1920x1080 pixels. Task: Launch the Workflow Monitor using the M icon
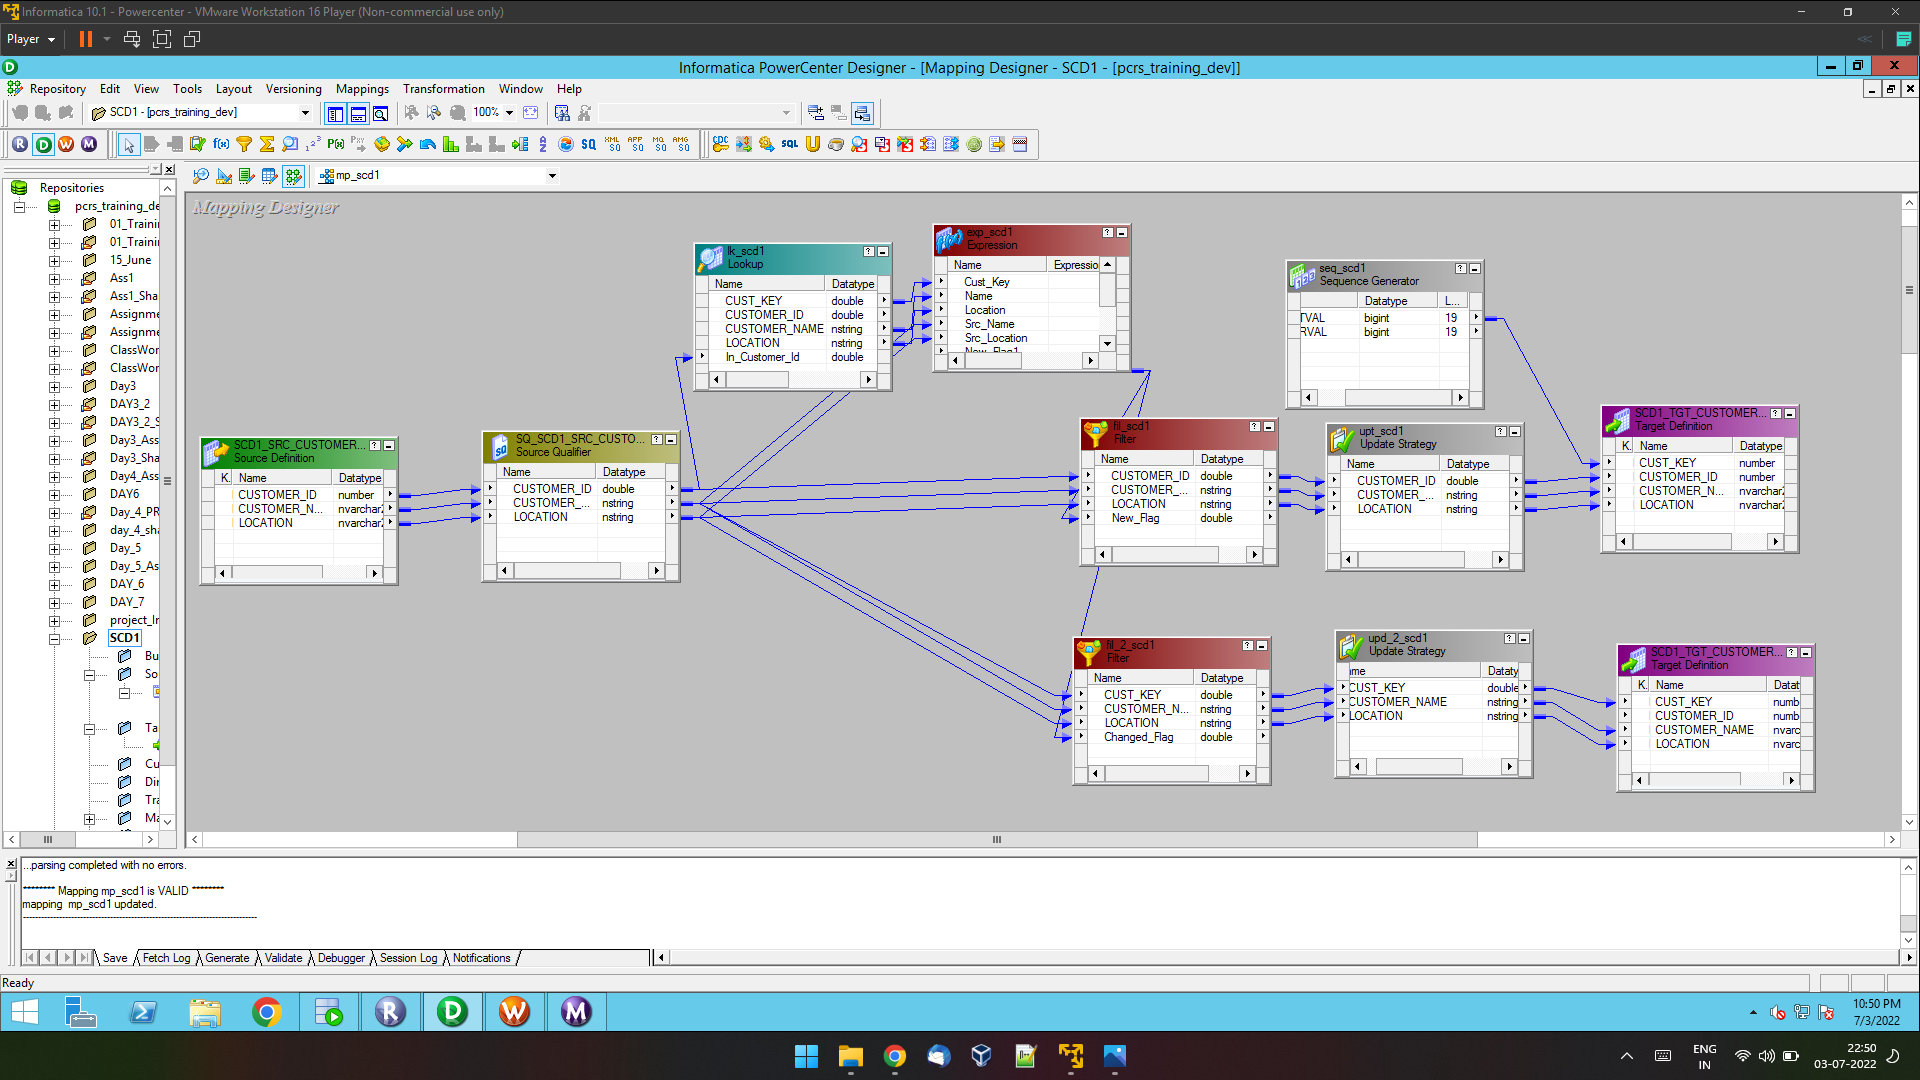88,144
